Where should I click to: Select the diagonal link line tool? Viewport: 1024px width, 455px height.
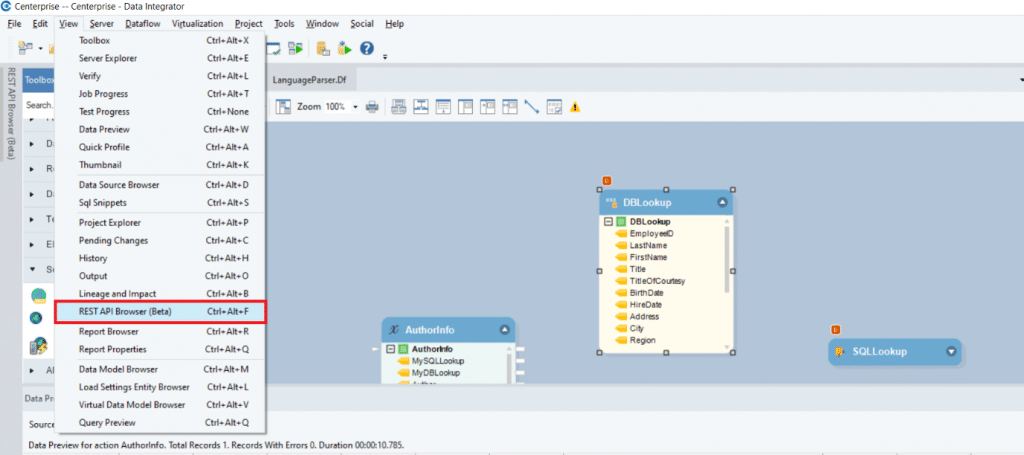[x=532, y=107]
